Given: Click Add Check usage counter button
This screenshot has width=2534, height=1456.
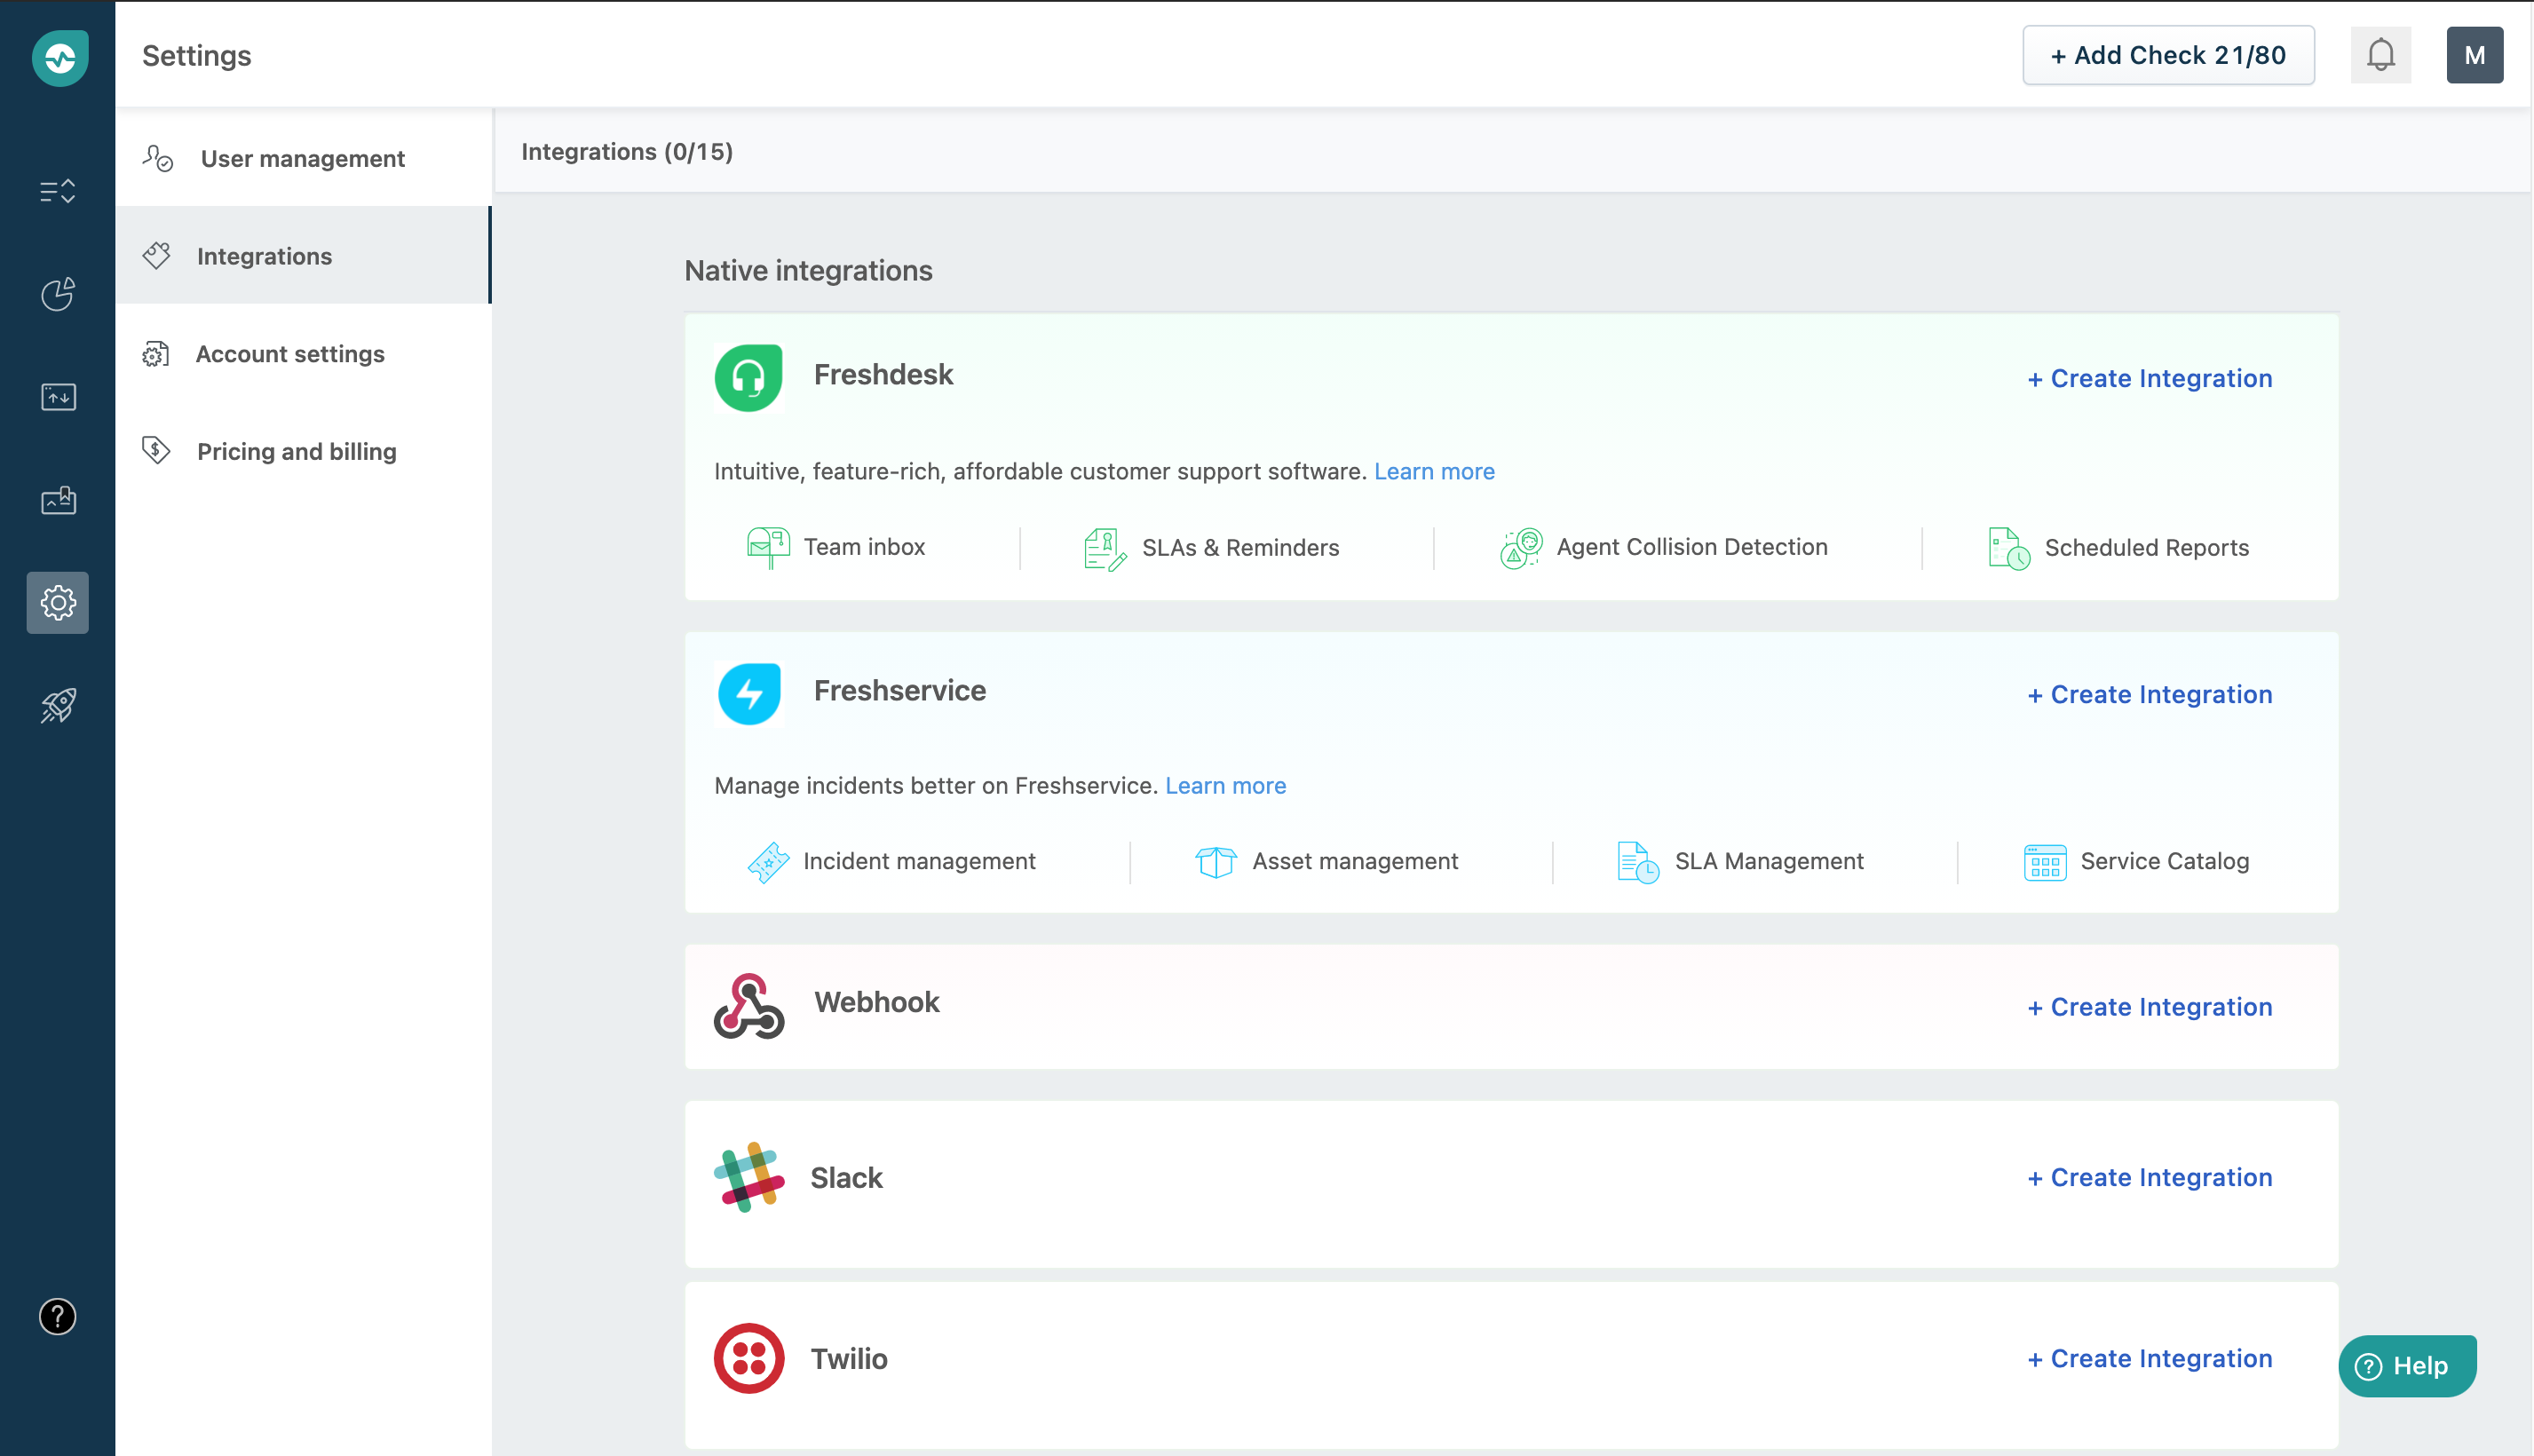Looking at the screenshot, I should (2168, 55).
